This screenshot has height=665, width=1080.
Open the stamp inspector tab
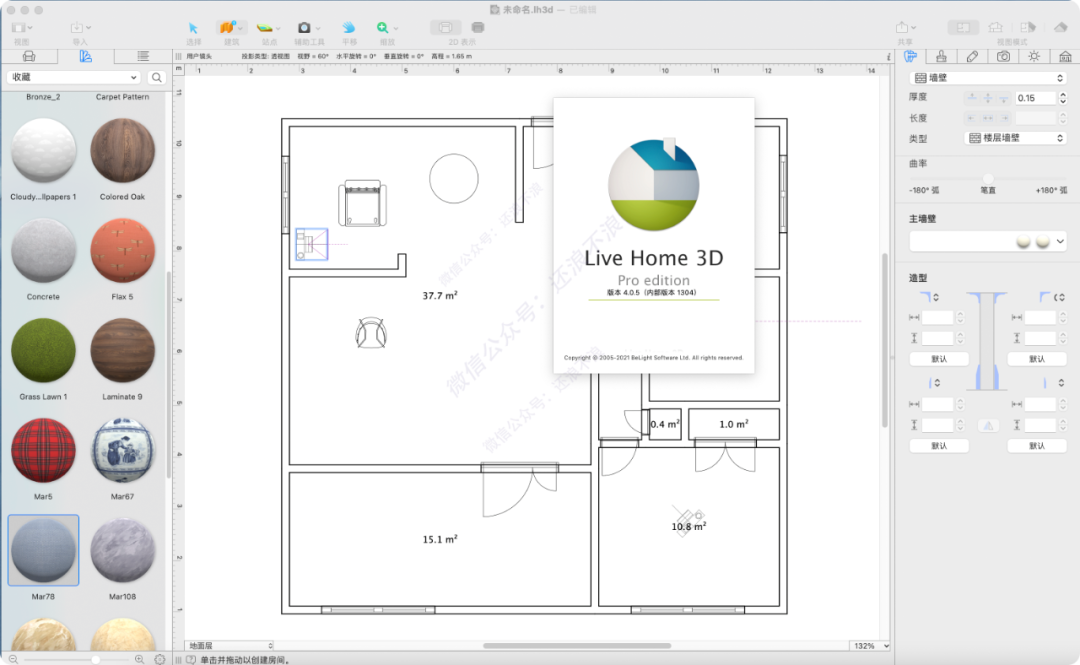tap(942, 57)
